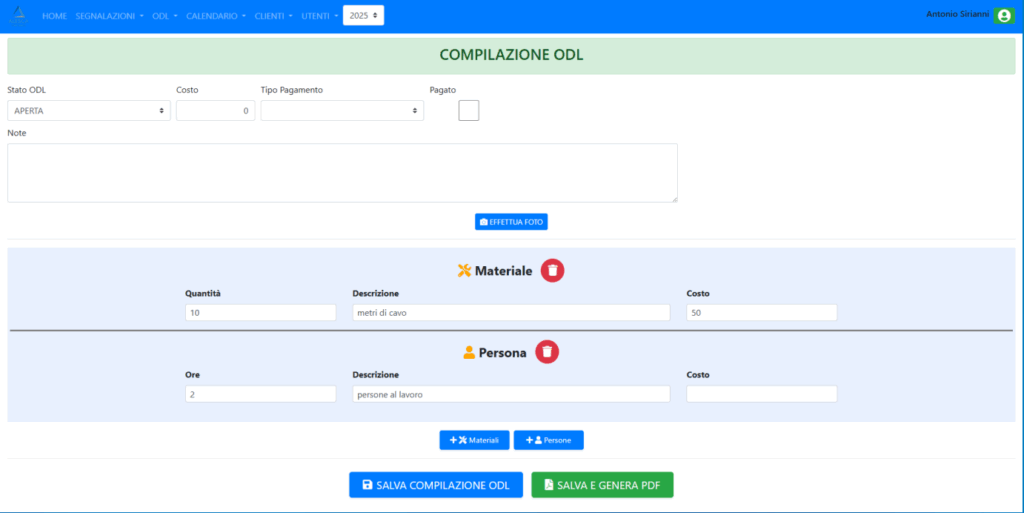Click the Persona Costo input field
The image size is (1024, 513).
[x=761, y=394]
